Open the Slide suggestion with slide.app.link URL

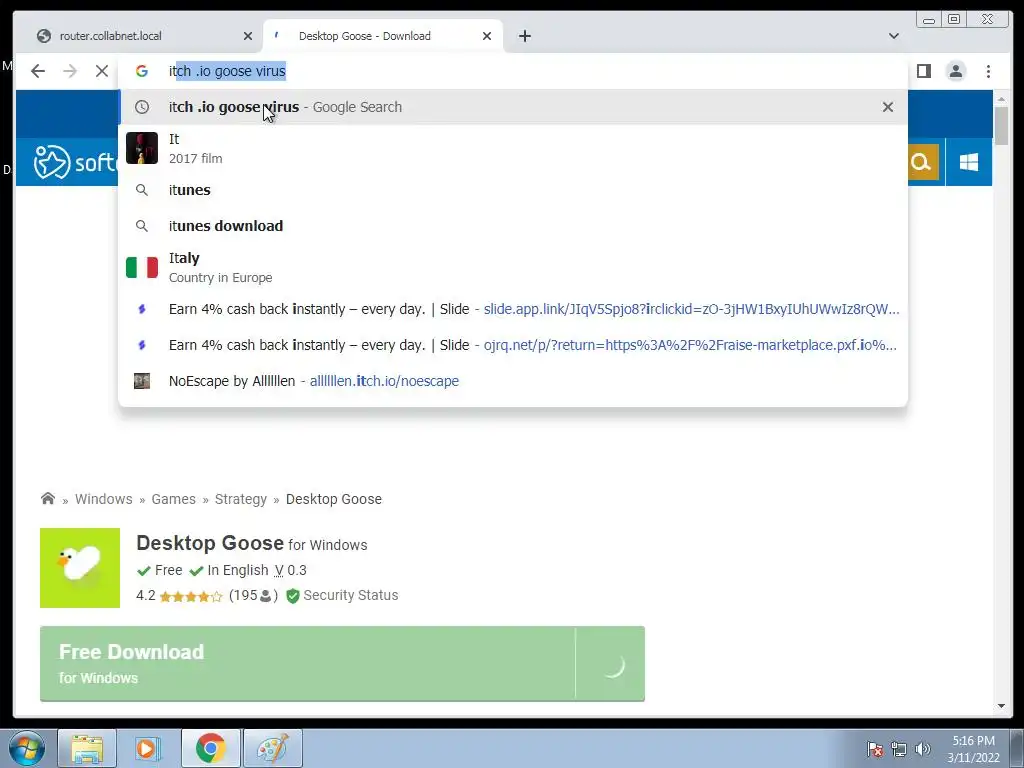(x=513, y=309)
